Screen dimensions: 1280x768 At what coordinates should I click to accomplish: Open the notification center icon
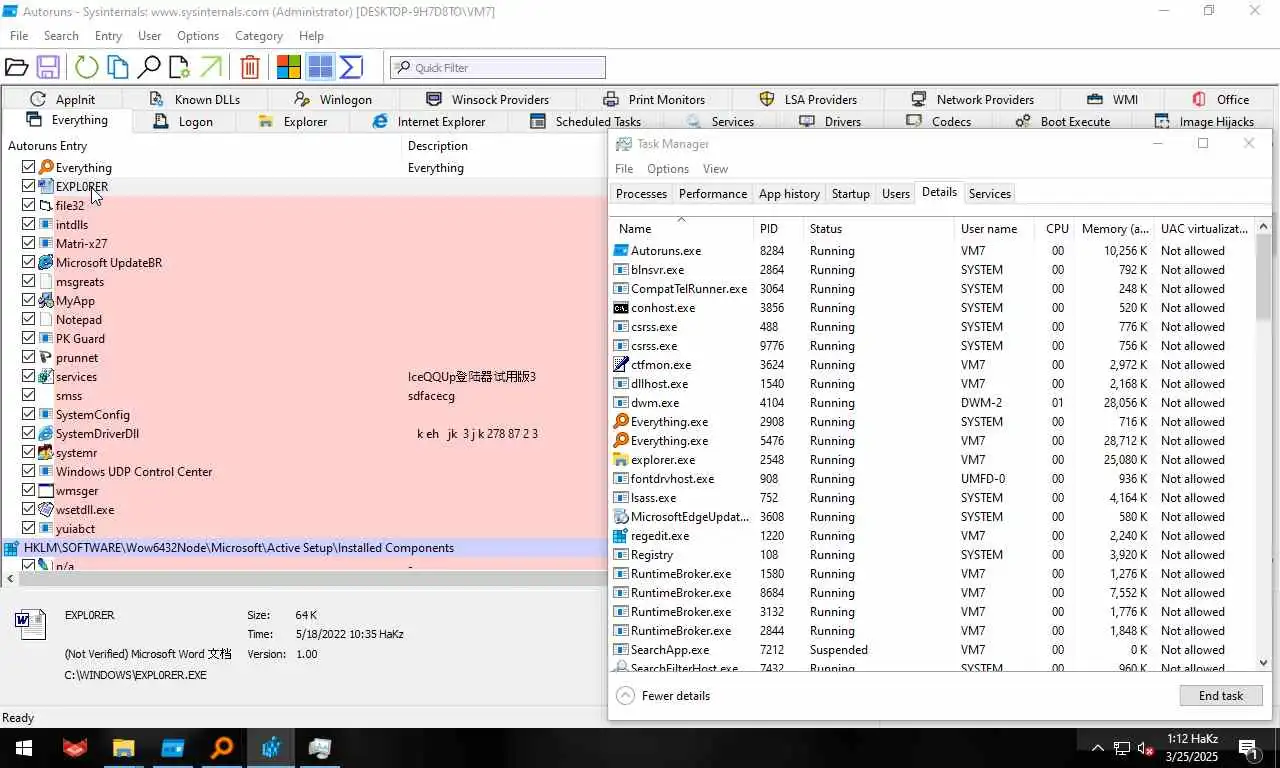1249,748
